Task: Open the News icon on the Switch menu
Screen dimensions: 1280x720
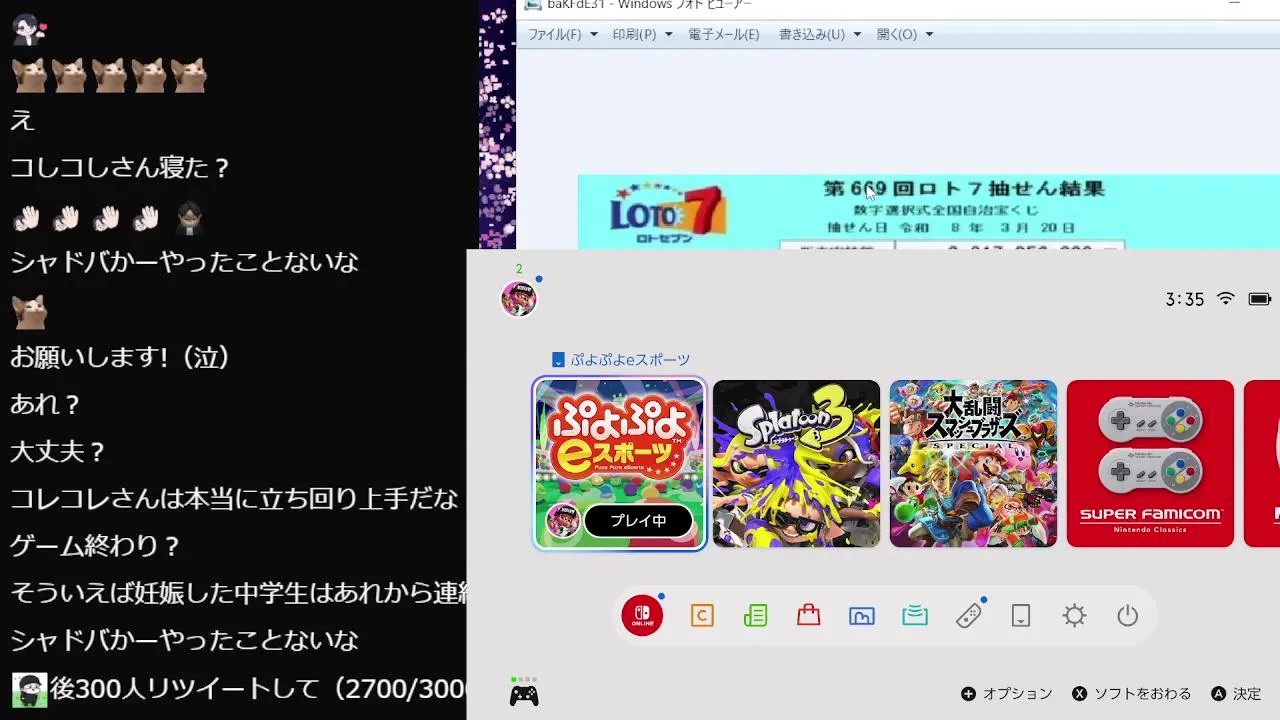Action: pyautogui.click(x=755, y=616)
